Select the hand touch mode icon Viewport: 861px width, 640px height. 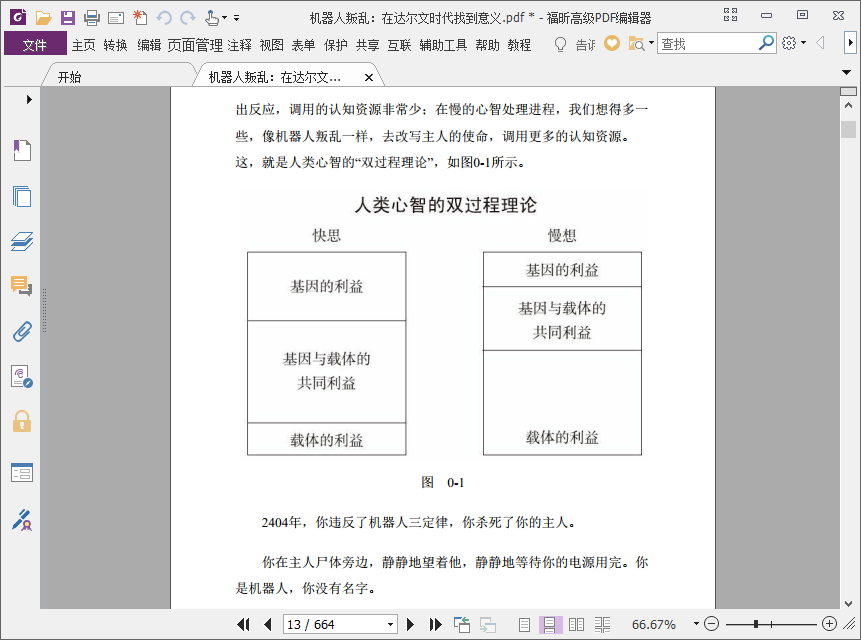point(213,18)
